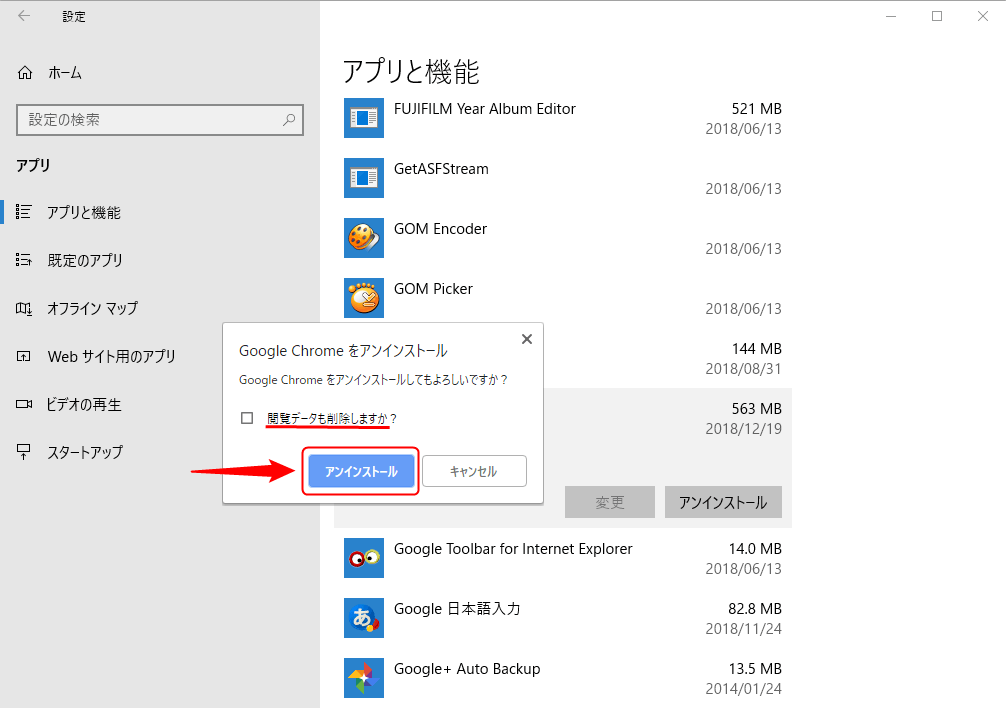Select FUJIFILM Year Album Editor entry name

pos(484,109)
